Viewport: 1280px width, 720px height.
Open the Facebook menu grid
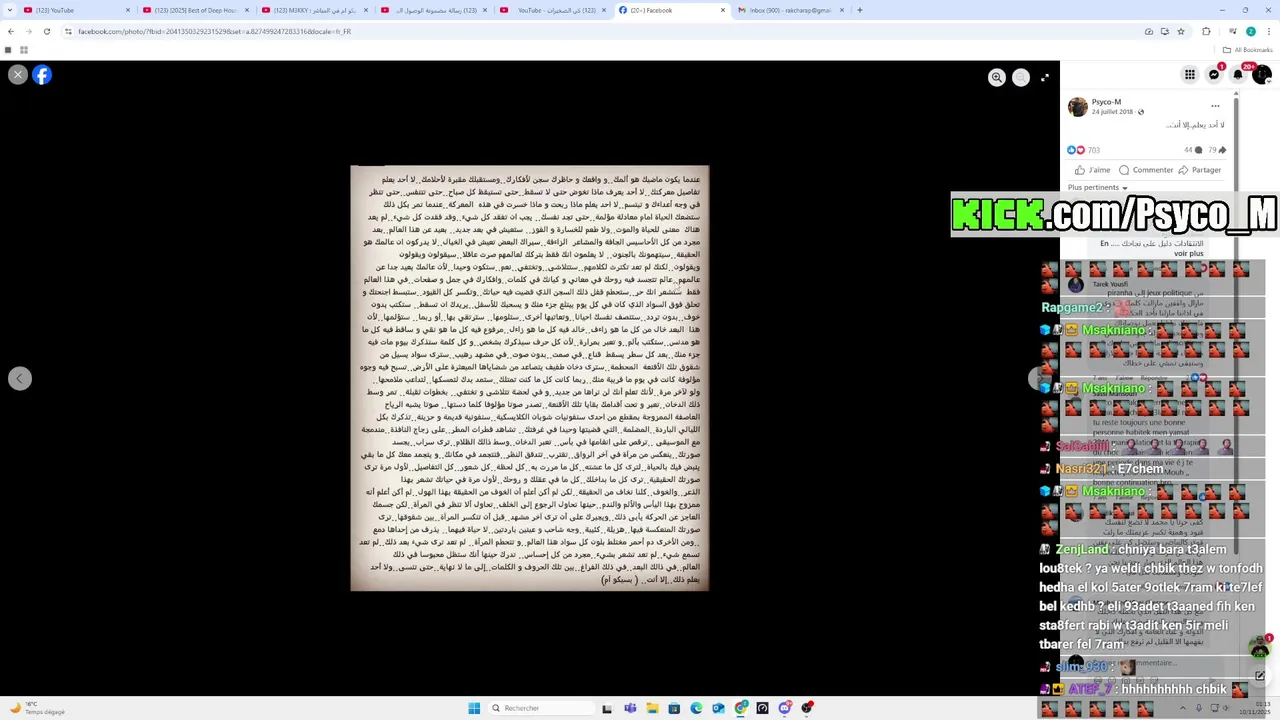(x=1190, y=74)
